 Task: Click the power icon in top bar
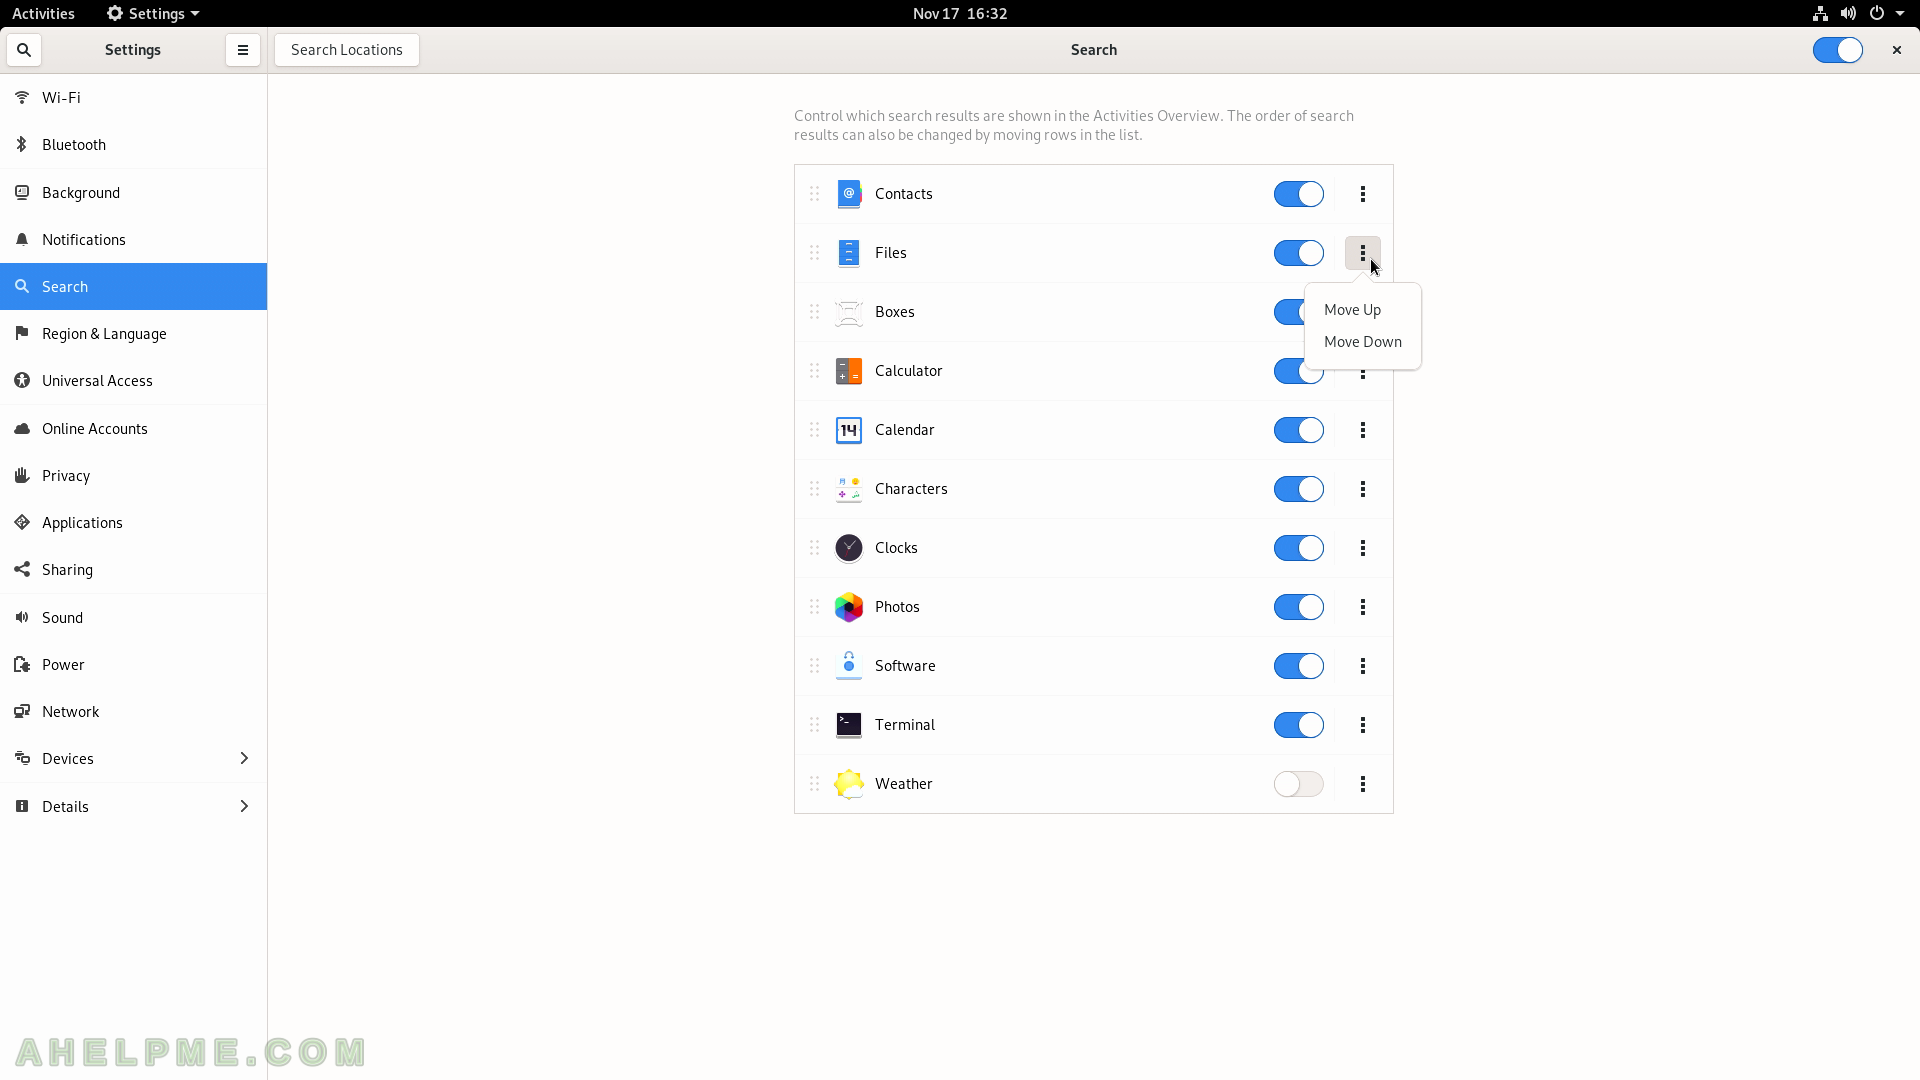[x=1877, y=13]
